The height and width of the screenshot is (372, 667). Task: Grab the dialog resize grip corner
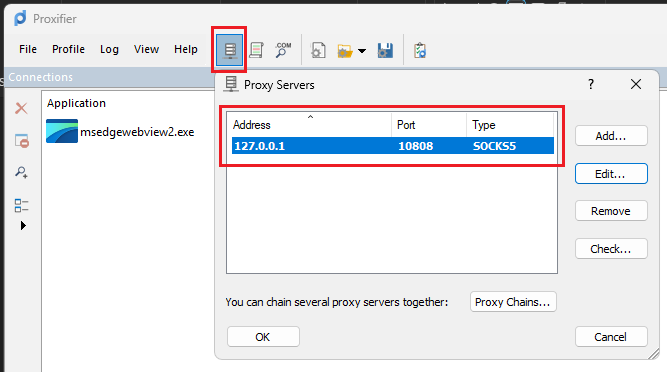pyautogui.click(x=653, y=353)
